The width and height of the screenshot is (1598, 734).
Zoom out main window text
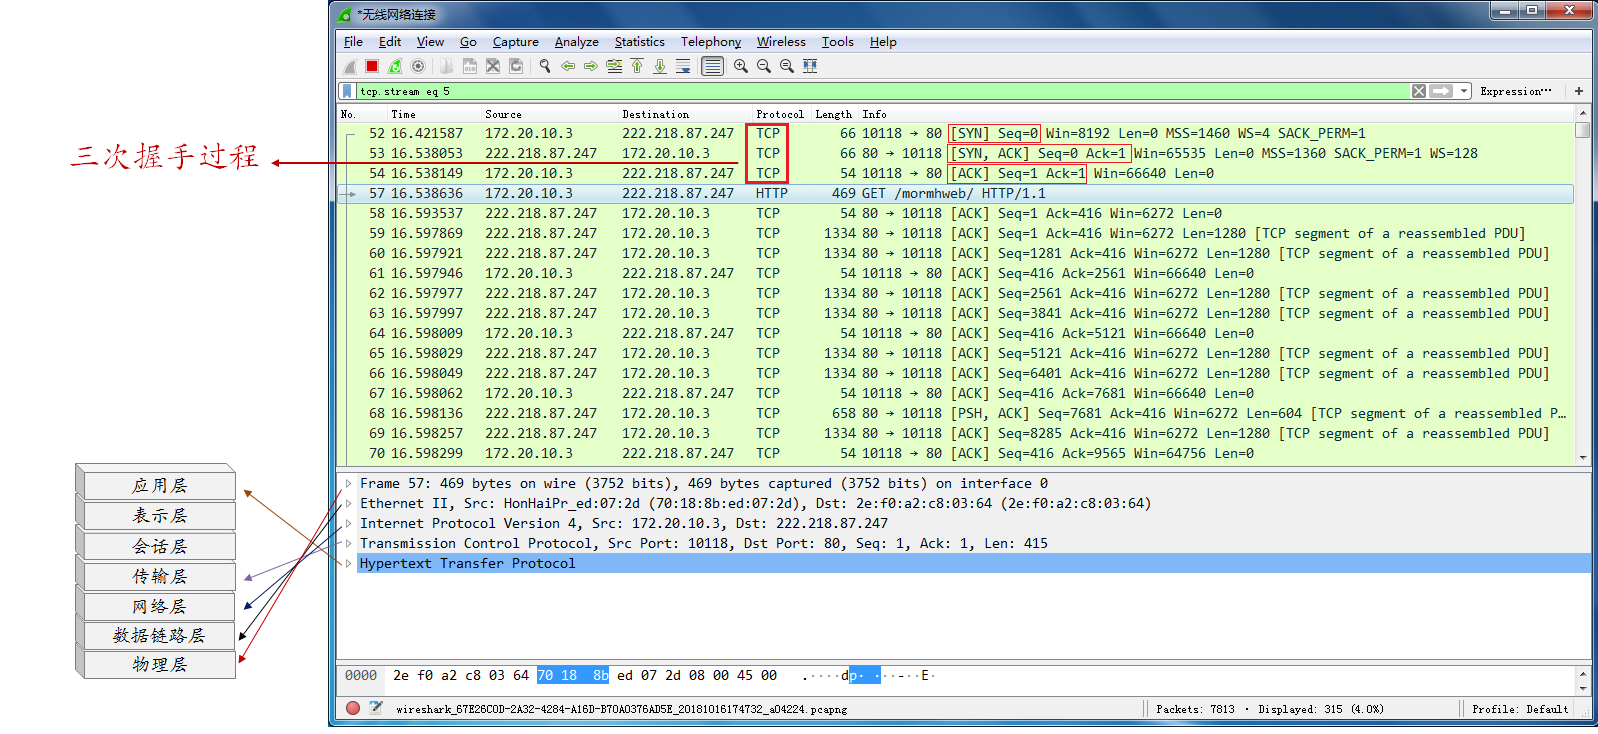[x=764, y=66]
